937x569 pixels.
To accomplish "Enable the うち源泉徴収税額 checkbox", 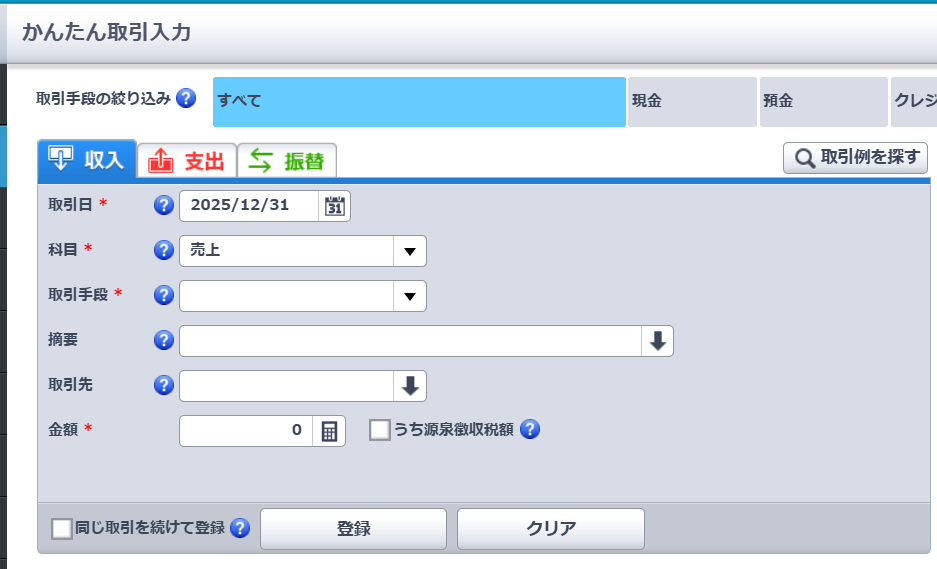I will (380, 430).
